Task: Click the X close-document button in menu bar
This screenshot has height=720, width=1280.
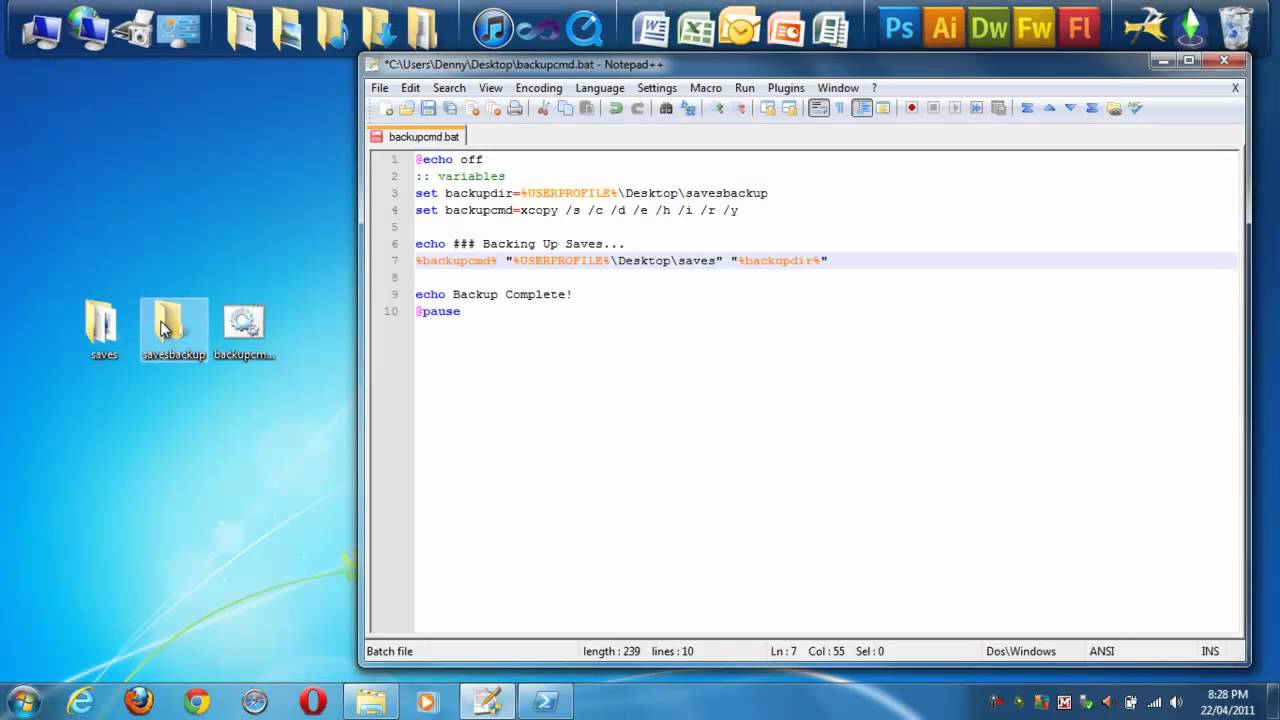Action: coord(1235,88)
